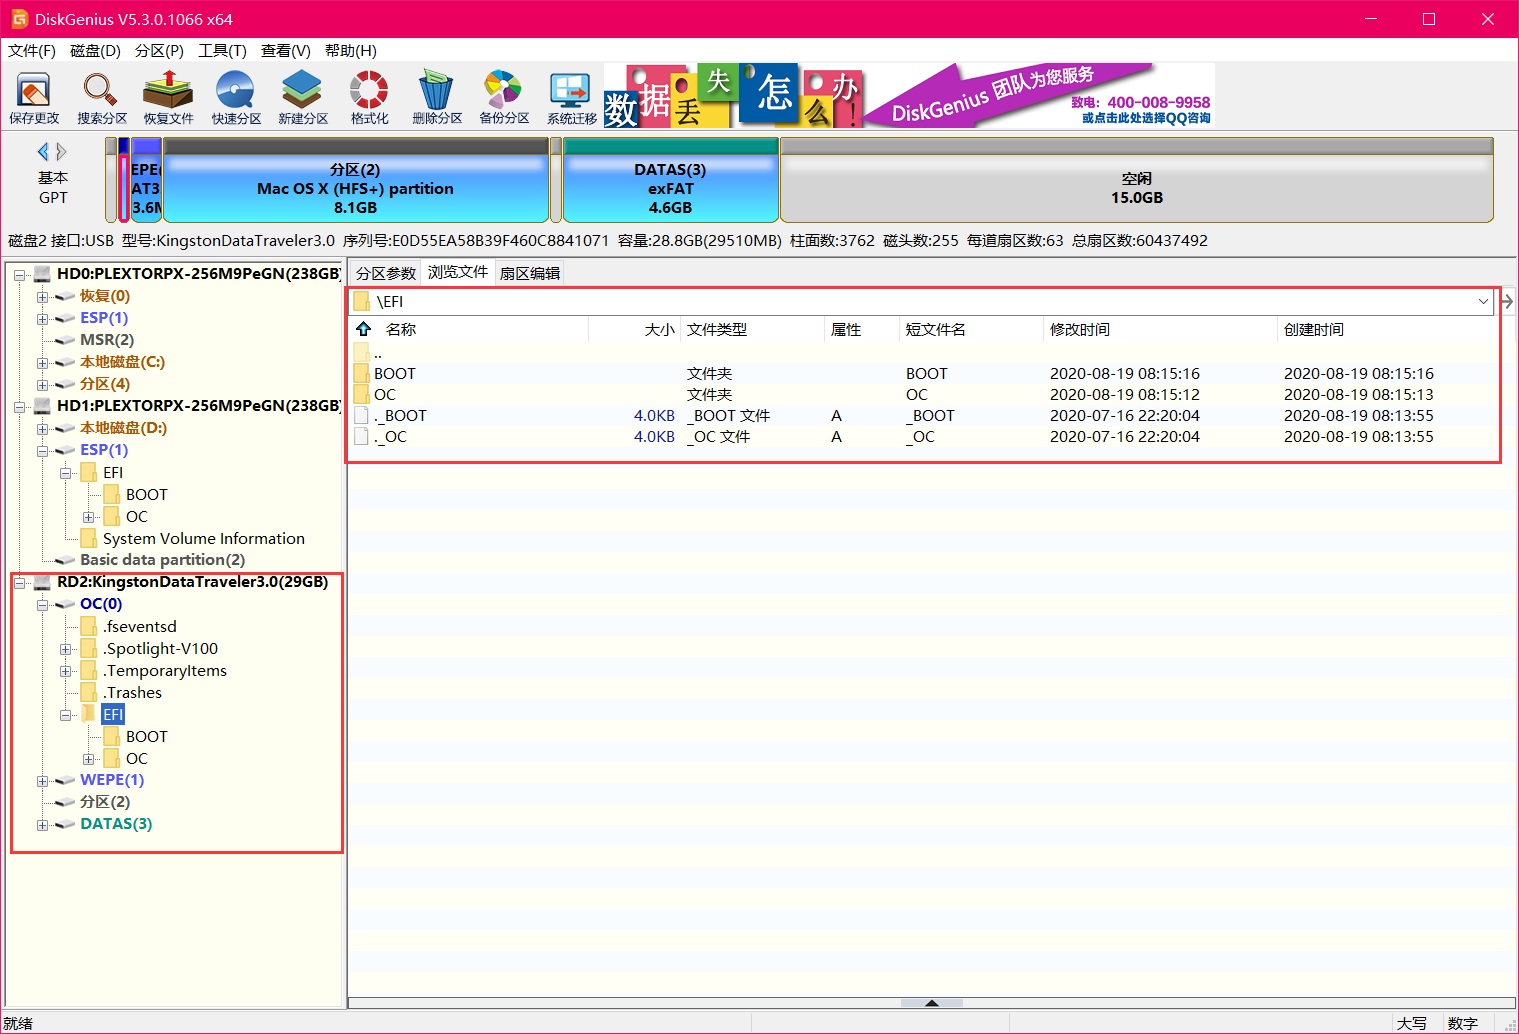Expand the 本地磁盘(D:) node
The width and height of the screenshot is (1519, 1034).
pyautogui.click(x=42, y=428)
